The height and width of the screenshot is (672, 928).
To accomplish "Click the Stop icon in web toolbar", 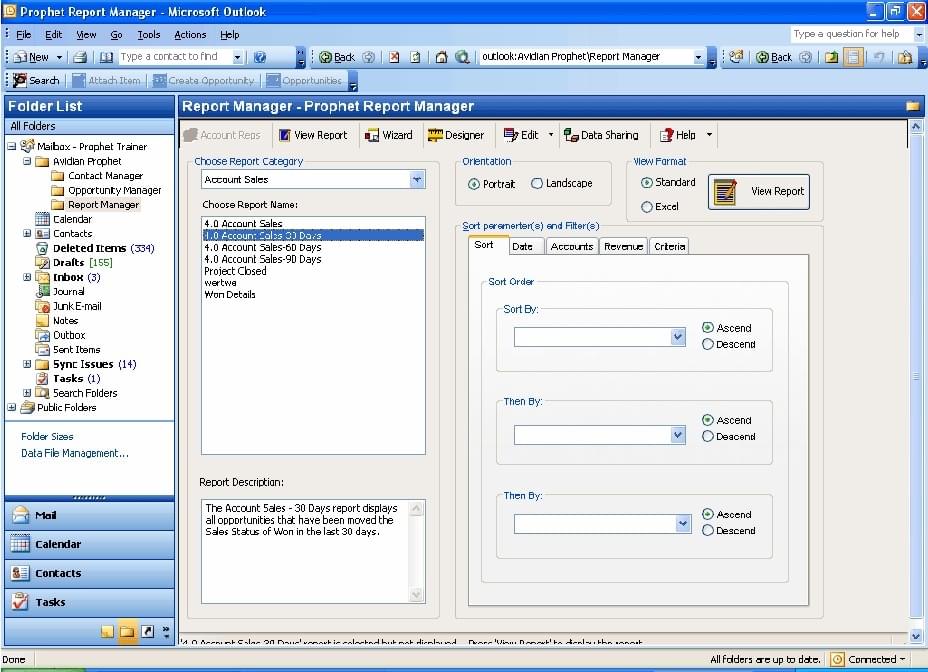I will tap(394, 57).
